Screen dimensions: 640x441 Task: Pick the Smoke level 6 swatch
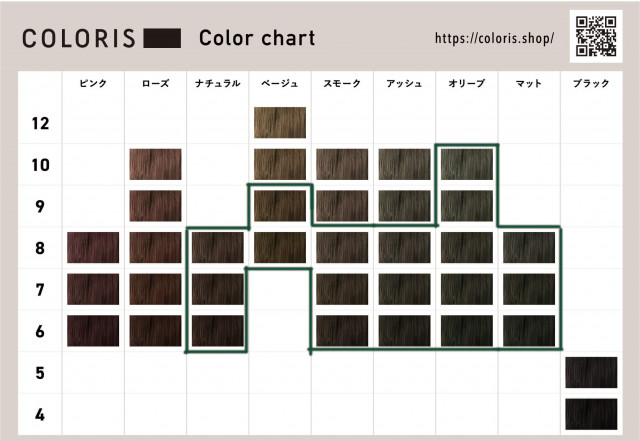click(x=342, y=330)
